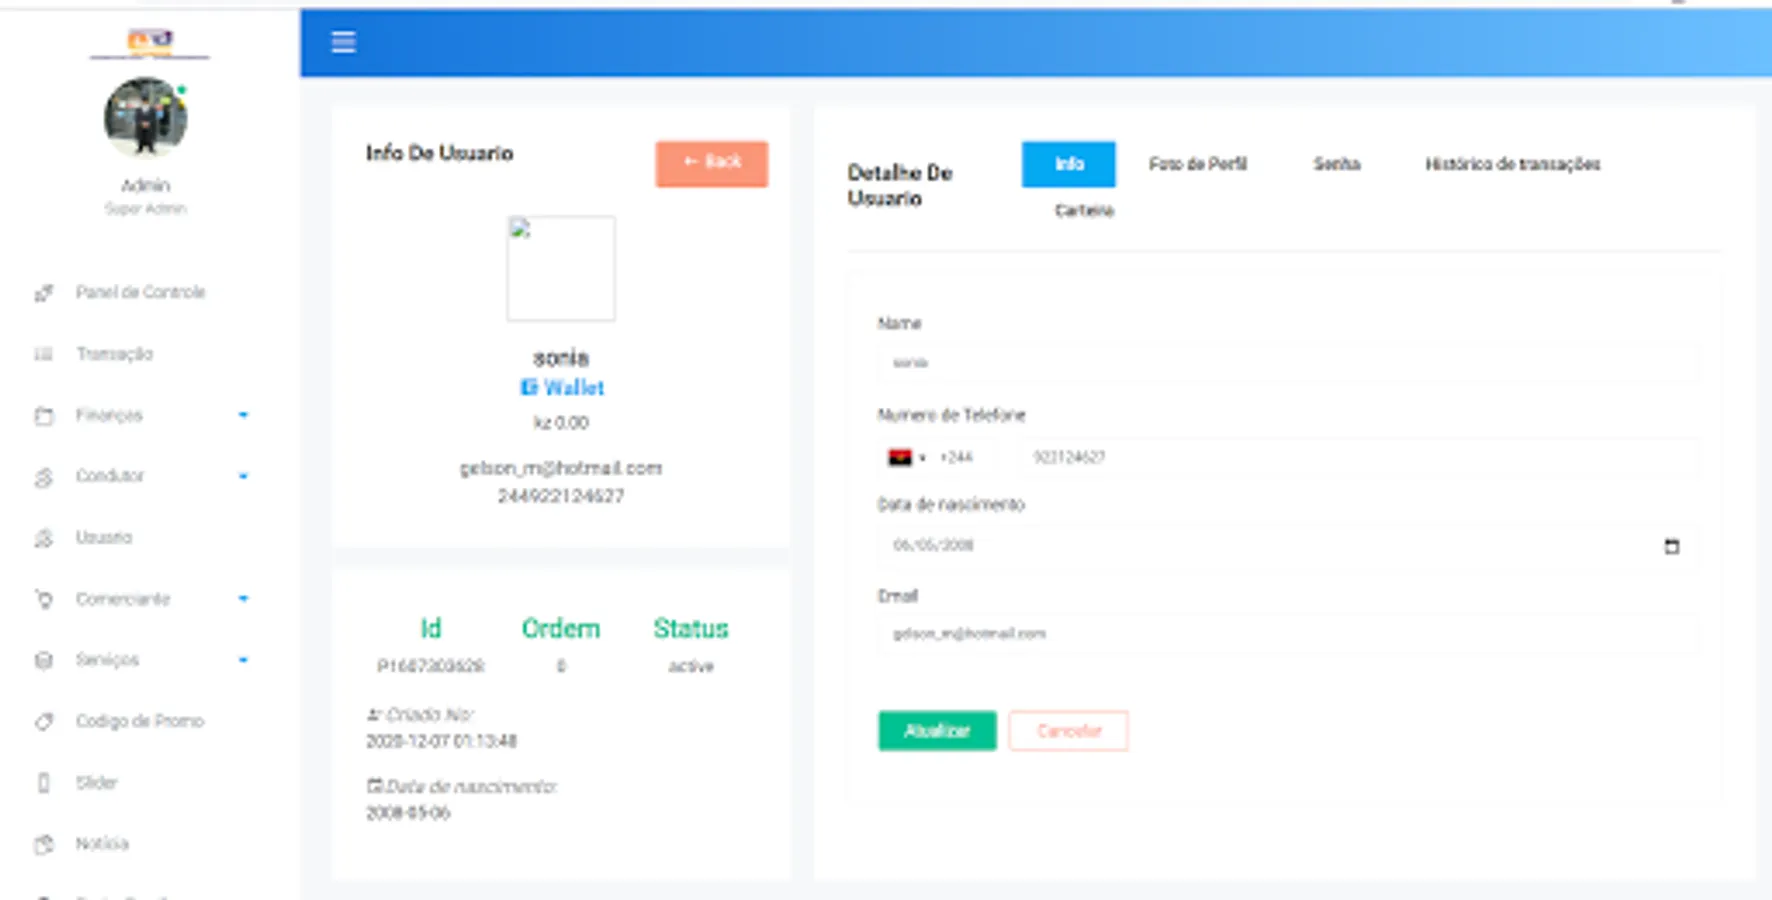Select the Transação sidebar icon

44,354
